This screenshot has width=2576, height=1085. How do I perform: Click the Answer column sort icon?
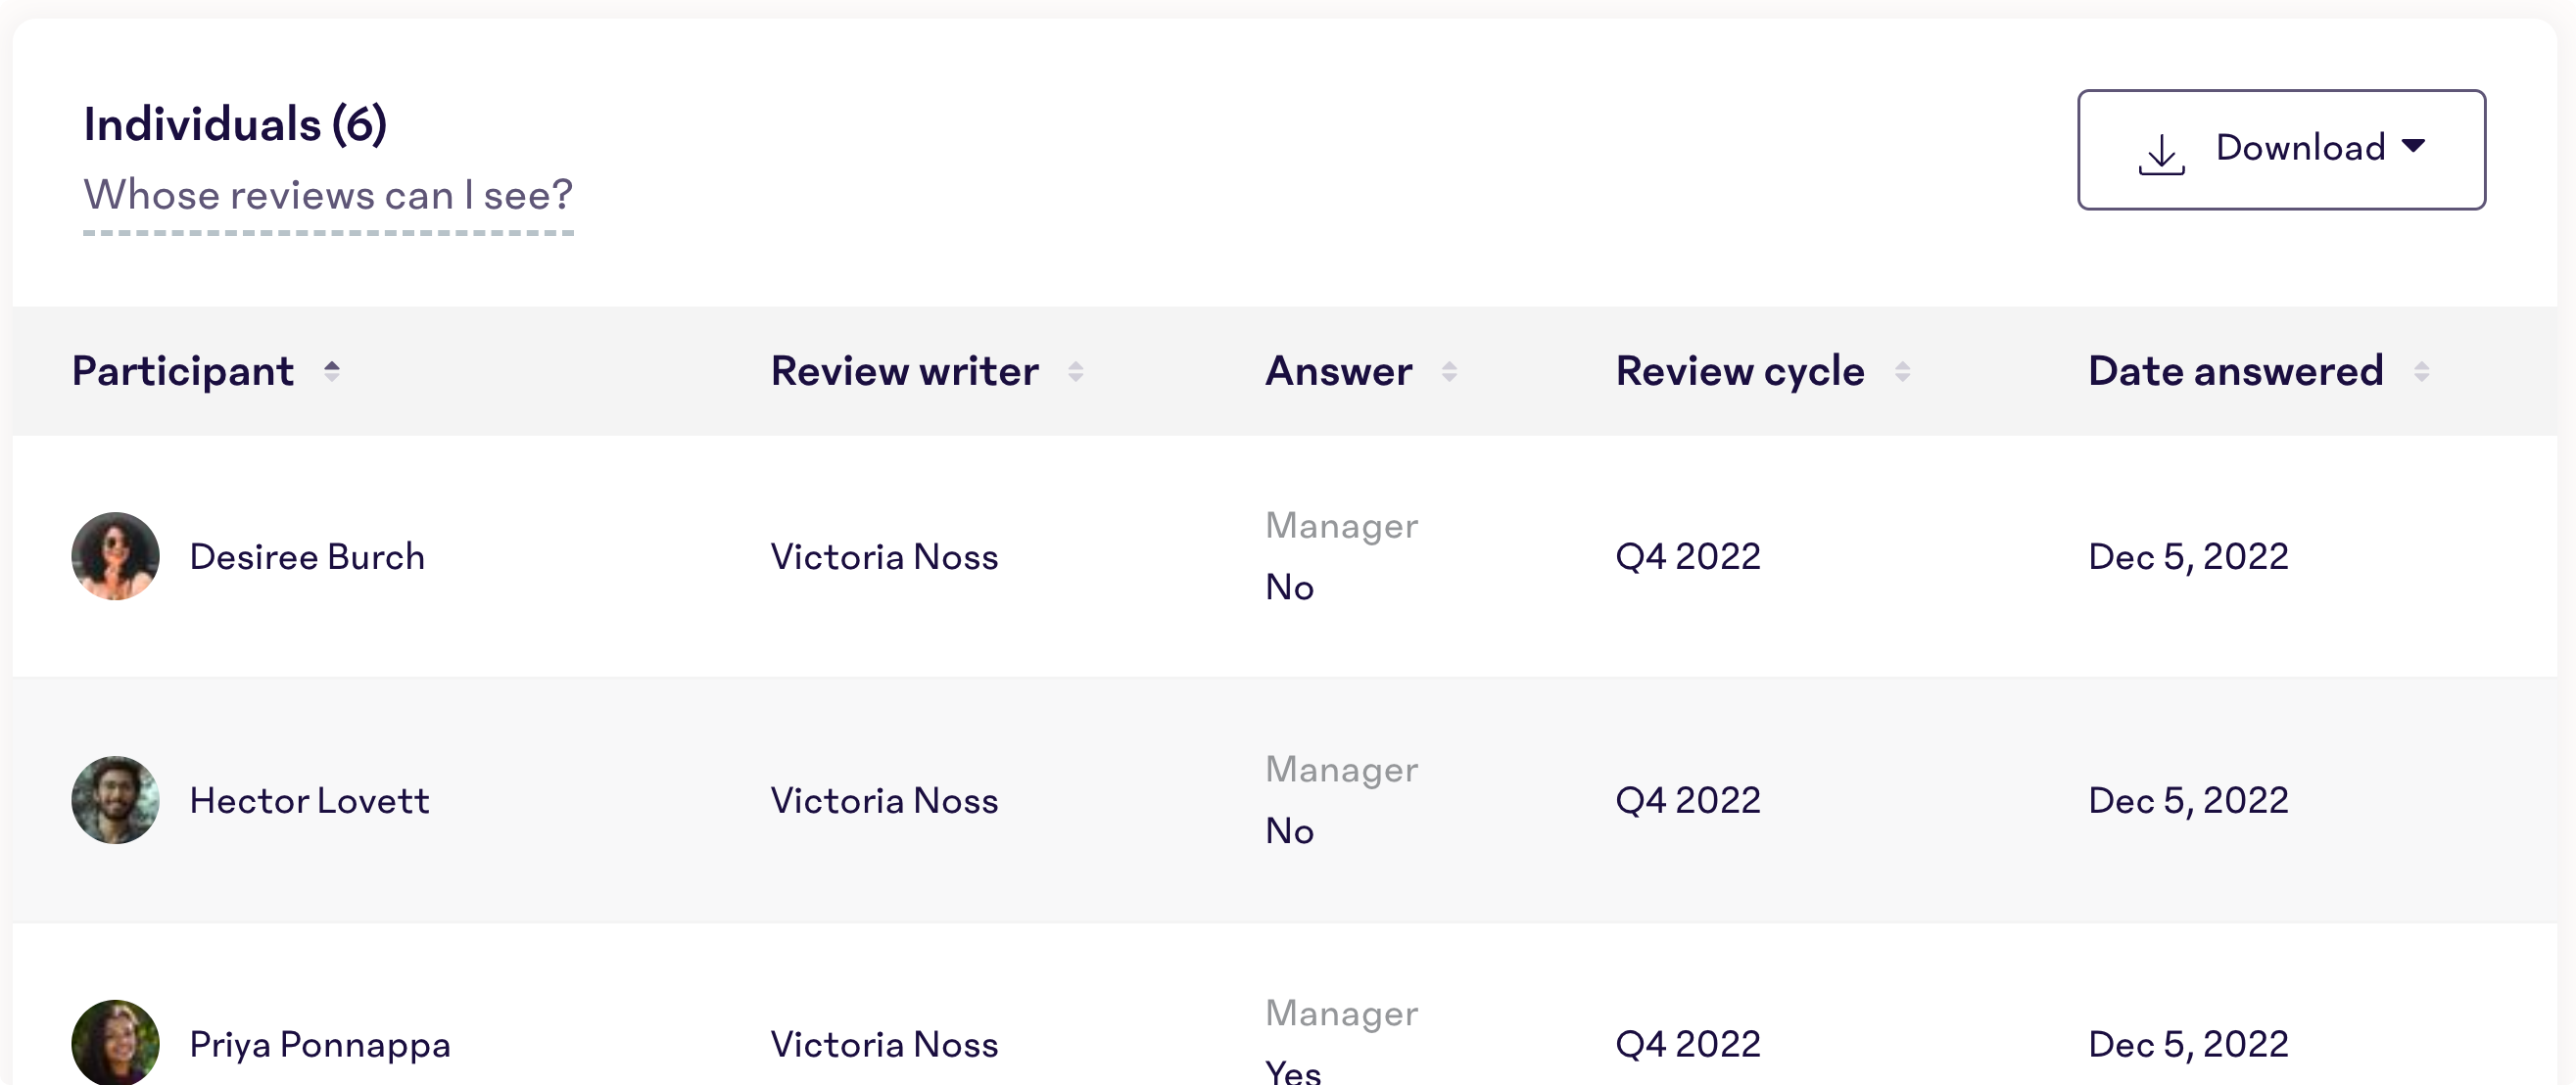(1449, 372)
